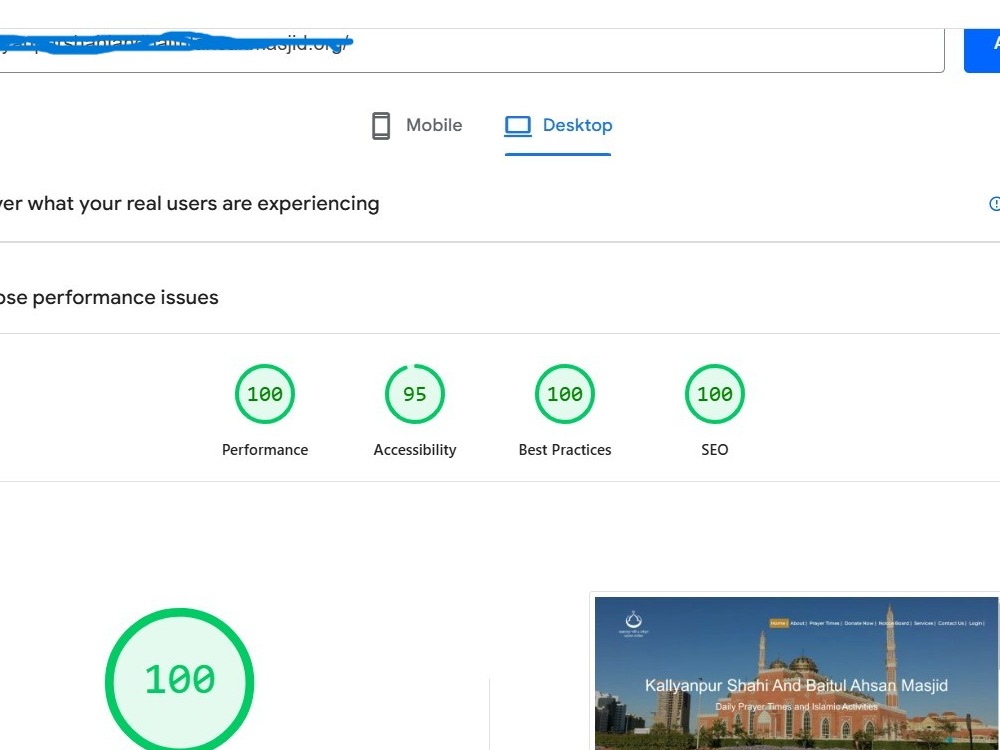The height and width of the screenshot is (750, 1000).
Task: Switch to the Mobile tab label
Action: 434,125
